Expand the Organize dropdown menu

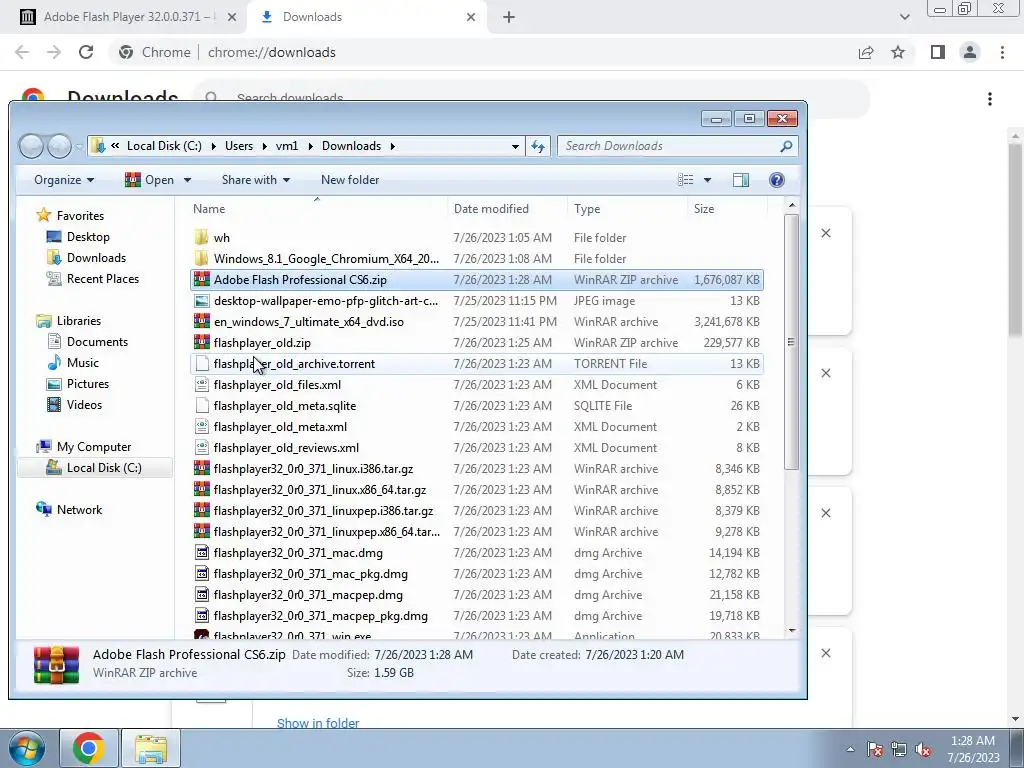pos(64,180)
